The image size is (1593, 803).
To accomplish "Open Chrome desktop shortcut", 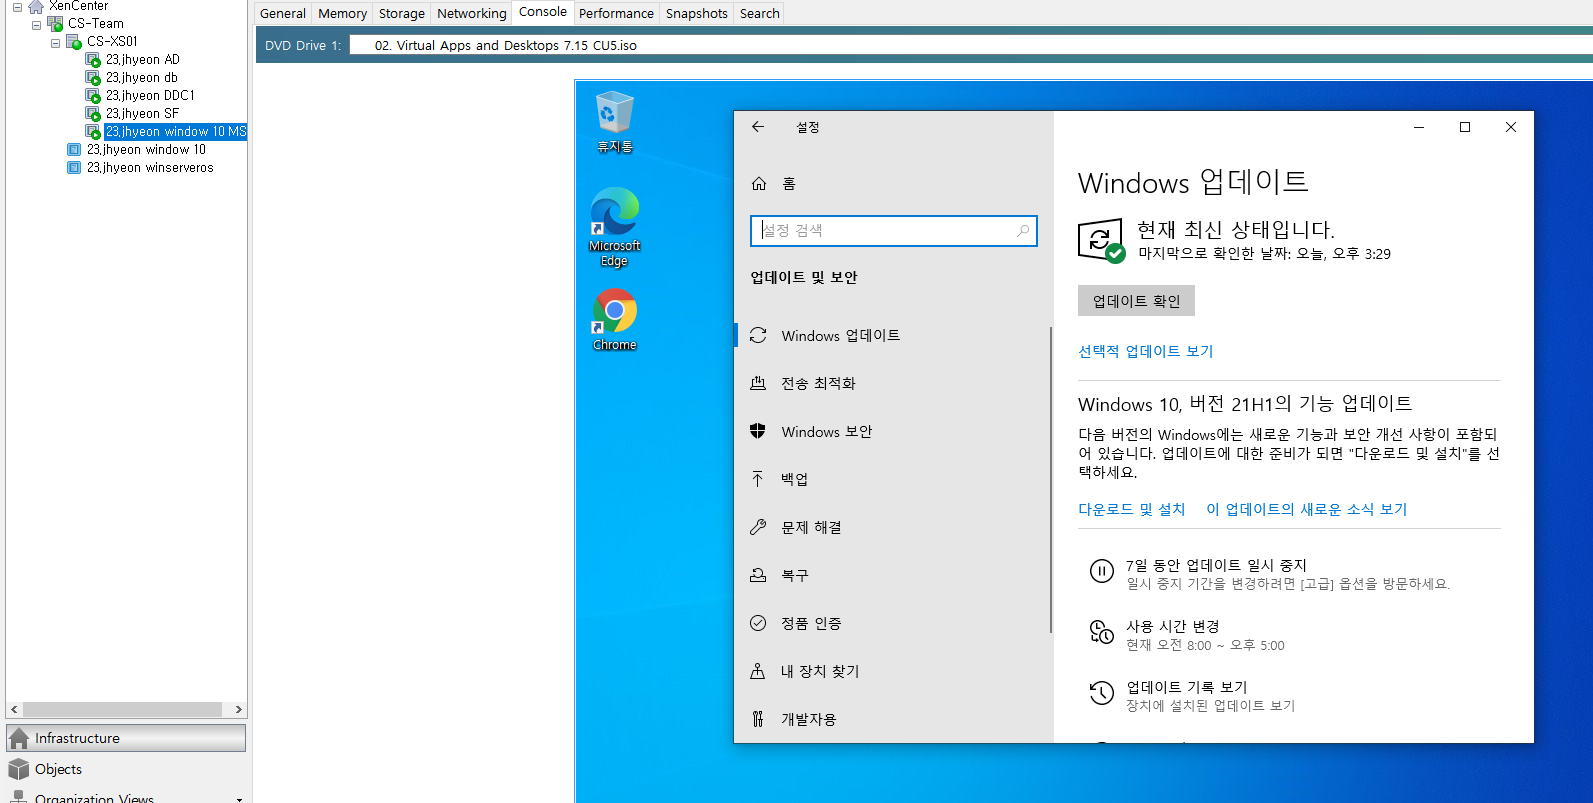I will coord(614,319).
